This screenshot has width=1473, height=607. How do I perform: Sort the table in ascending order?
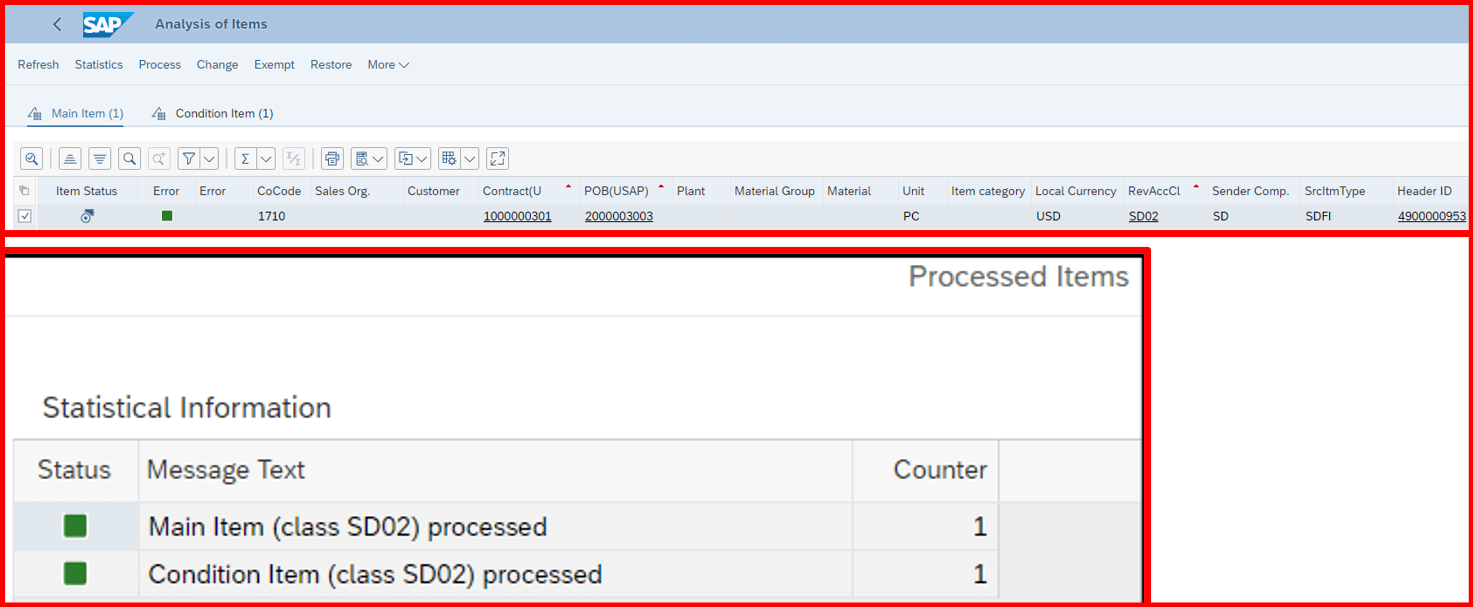click(69, 158)
